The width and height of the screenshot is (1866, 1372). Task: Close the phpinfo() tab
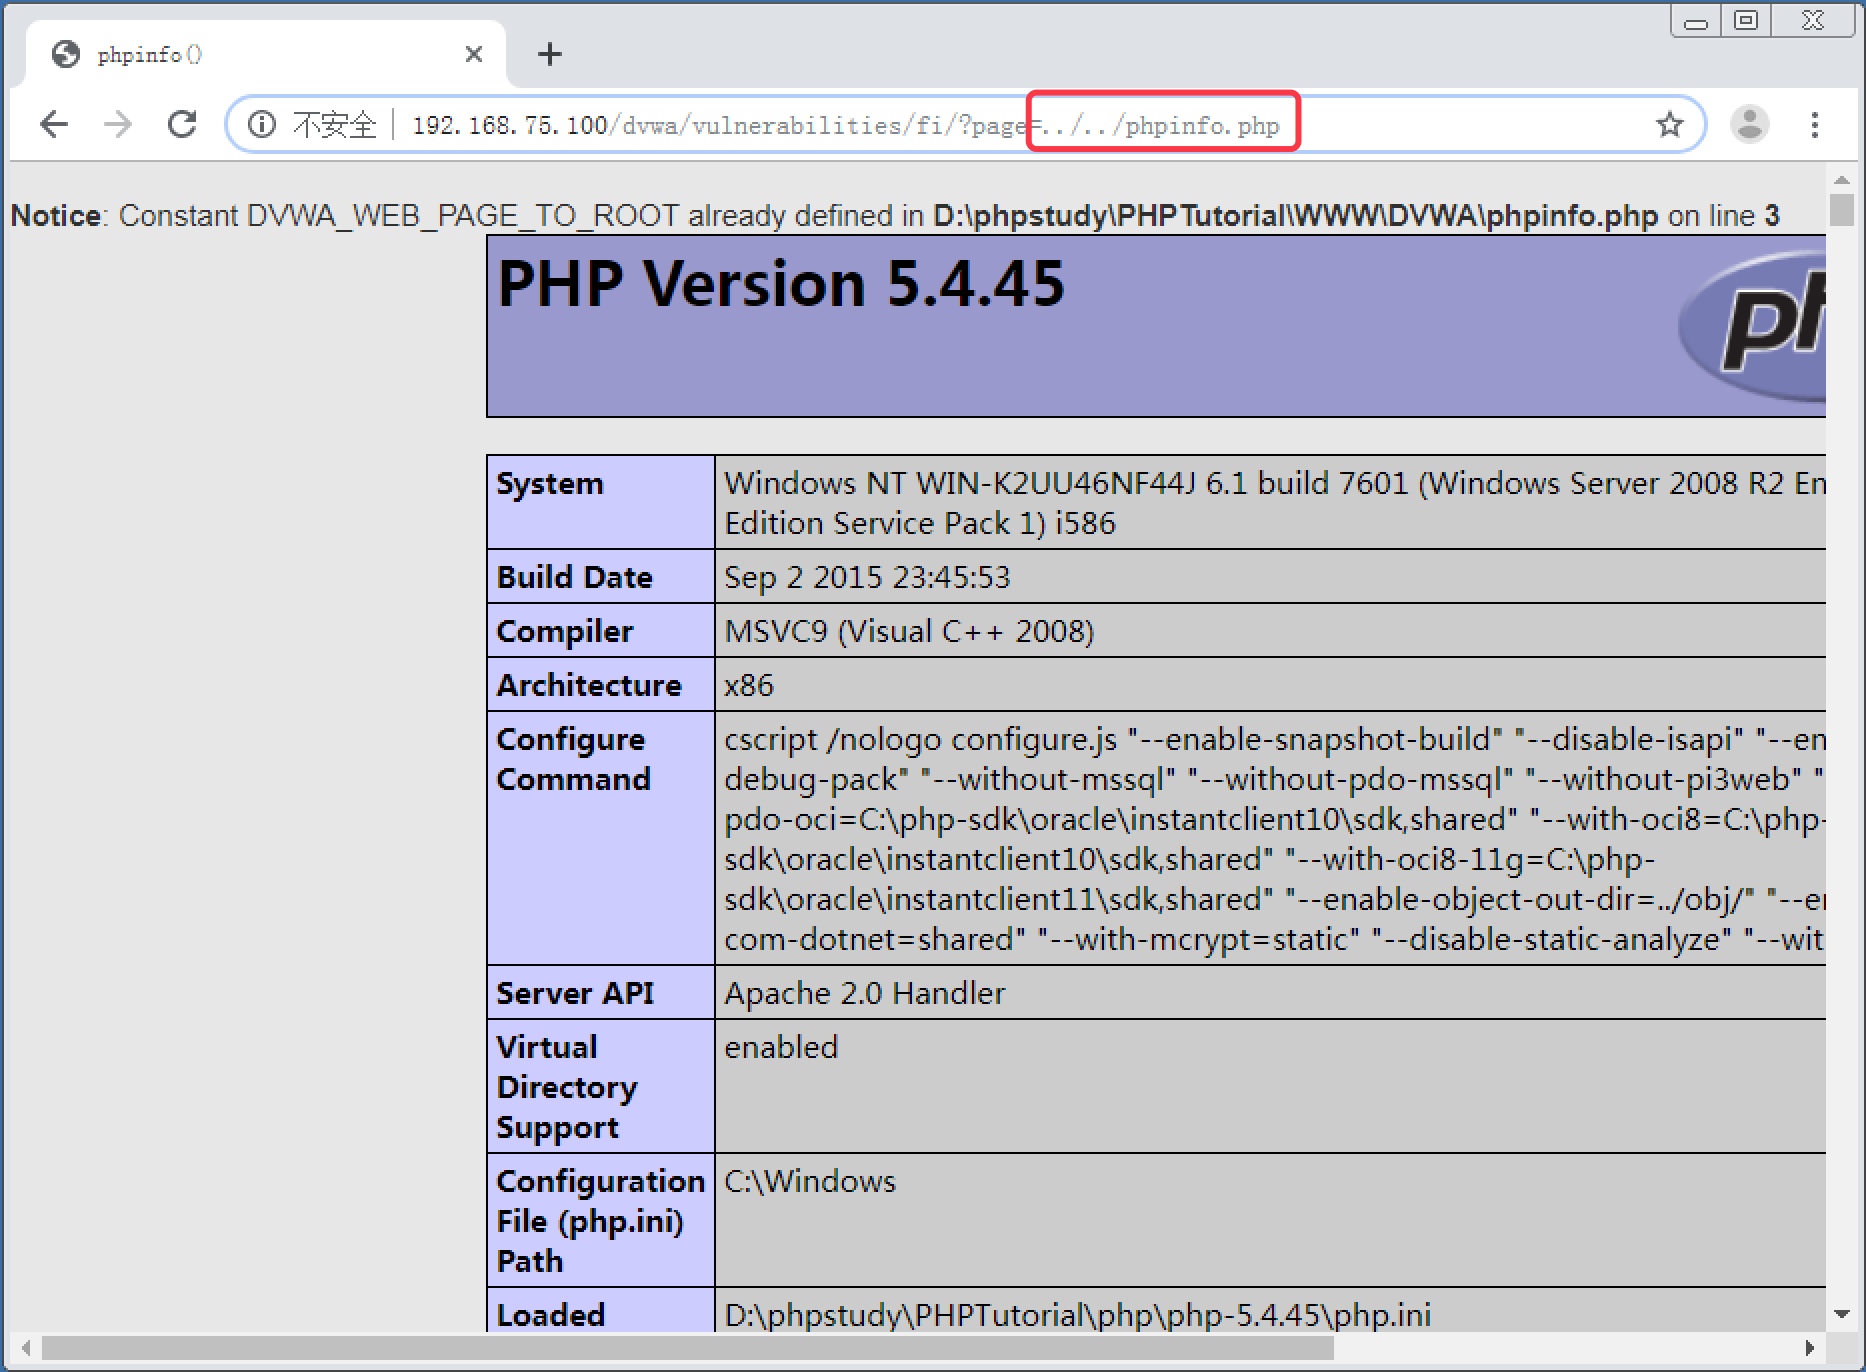(474, 54)
